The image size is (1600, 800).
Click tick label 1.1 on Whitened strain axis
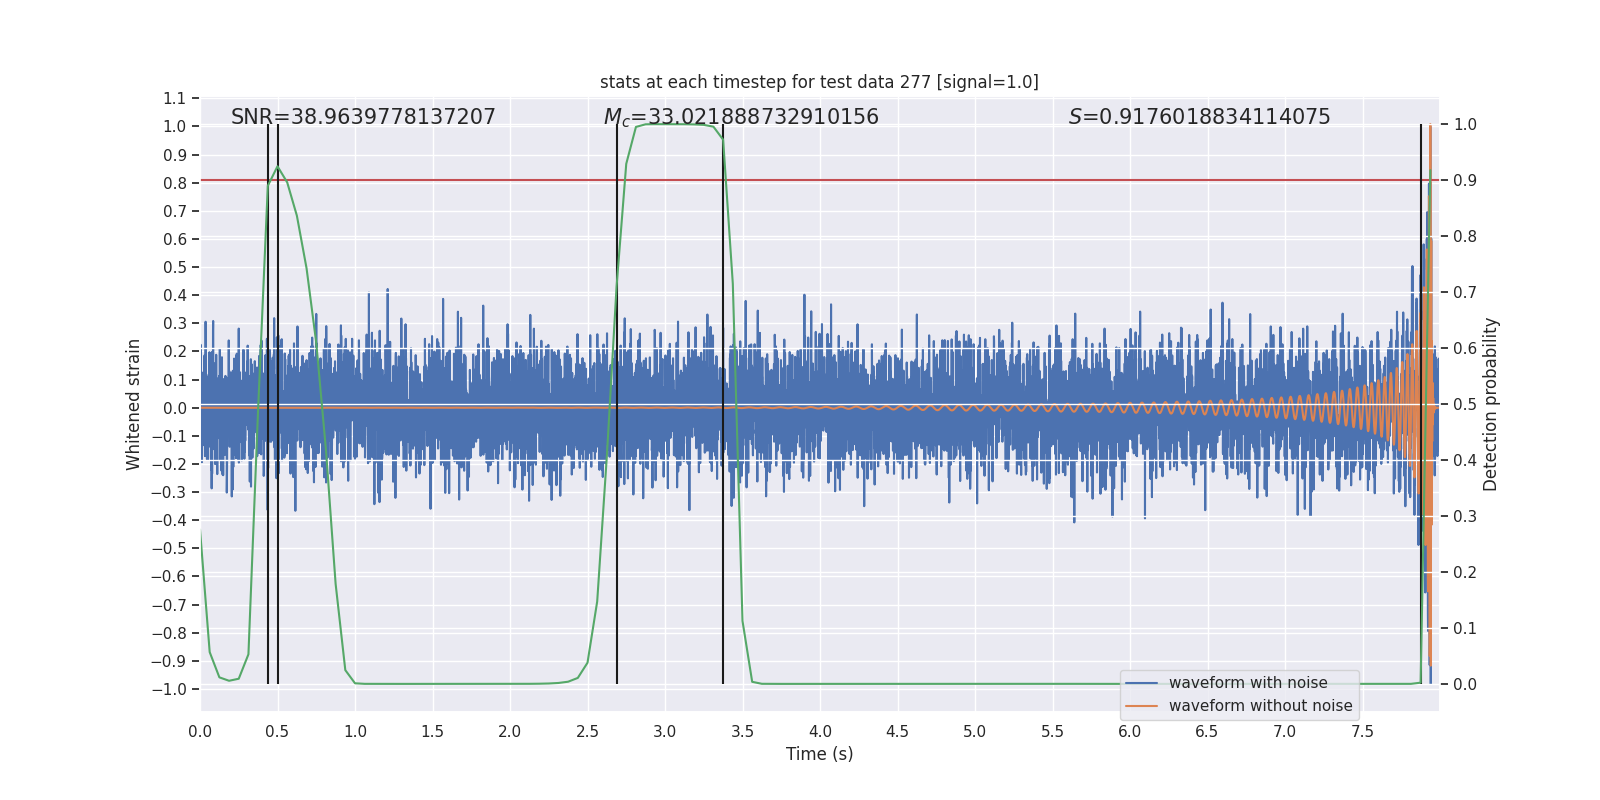(175, 98)
